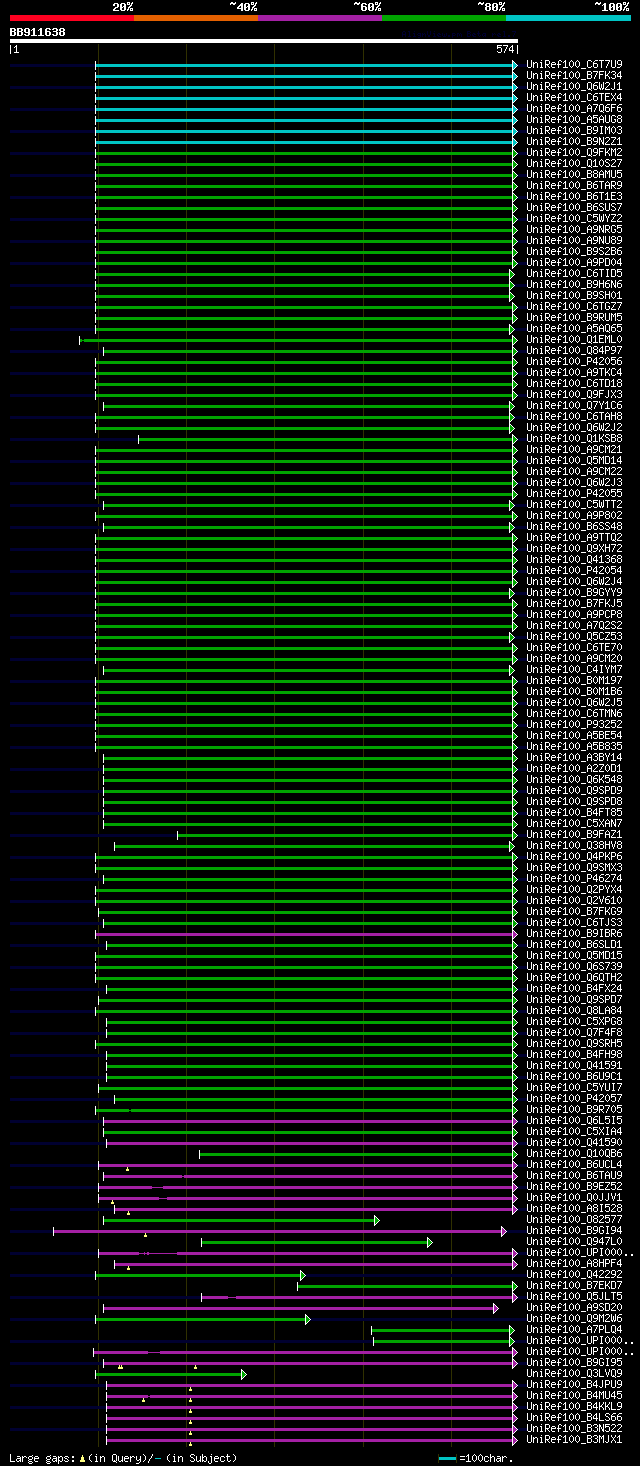Viewport: 640px width, 1466px height.
Task: Select the UniRef100_P93252 label
Action: click(574, 724)
